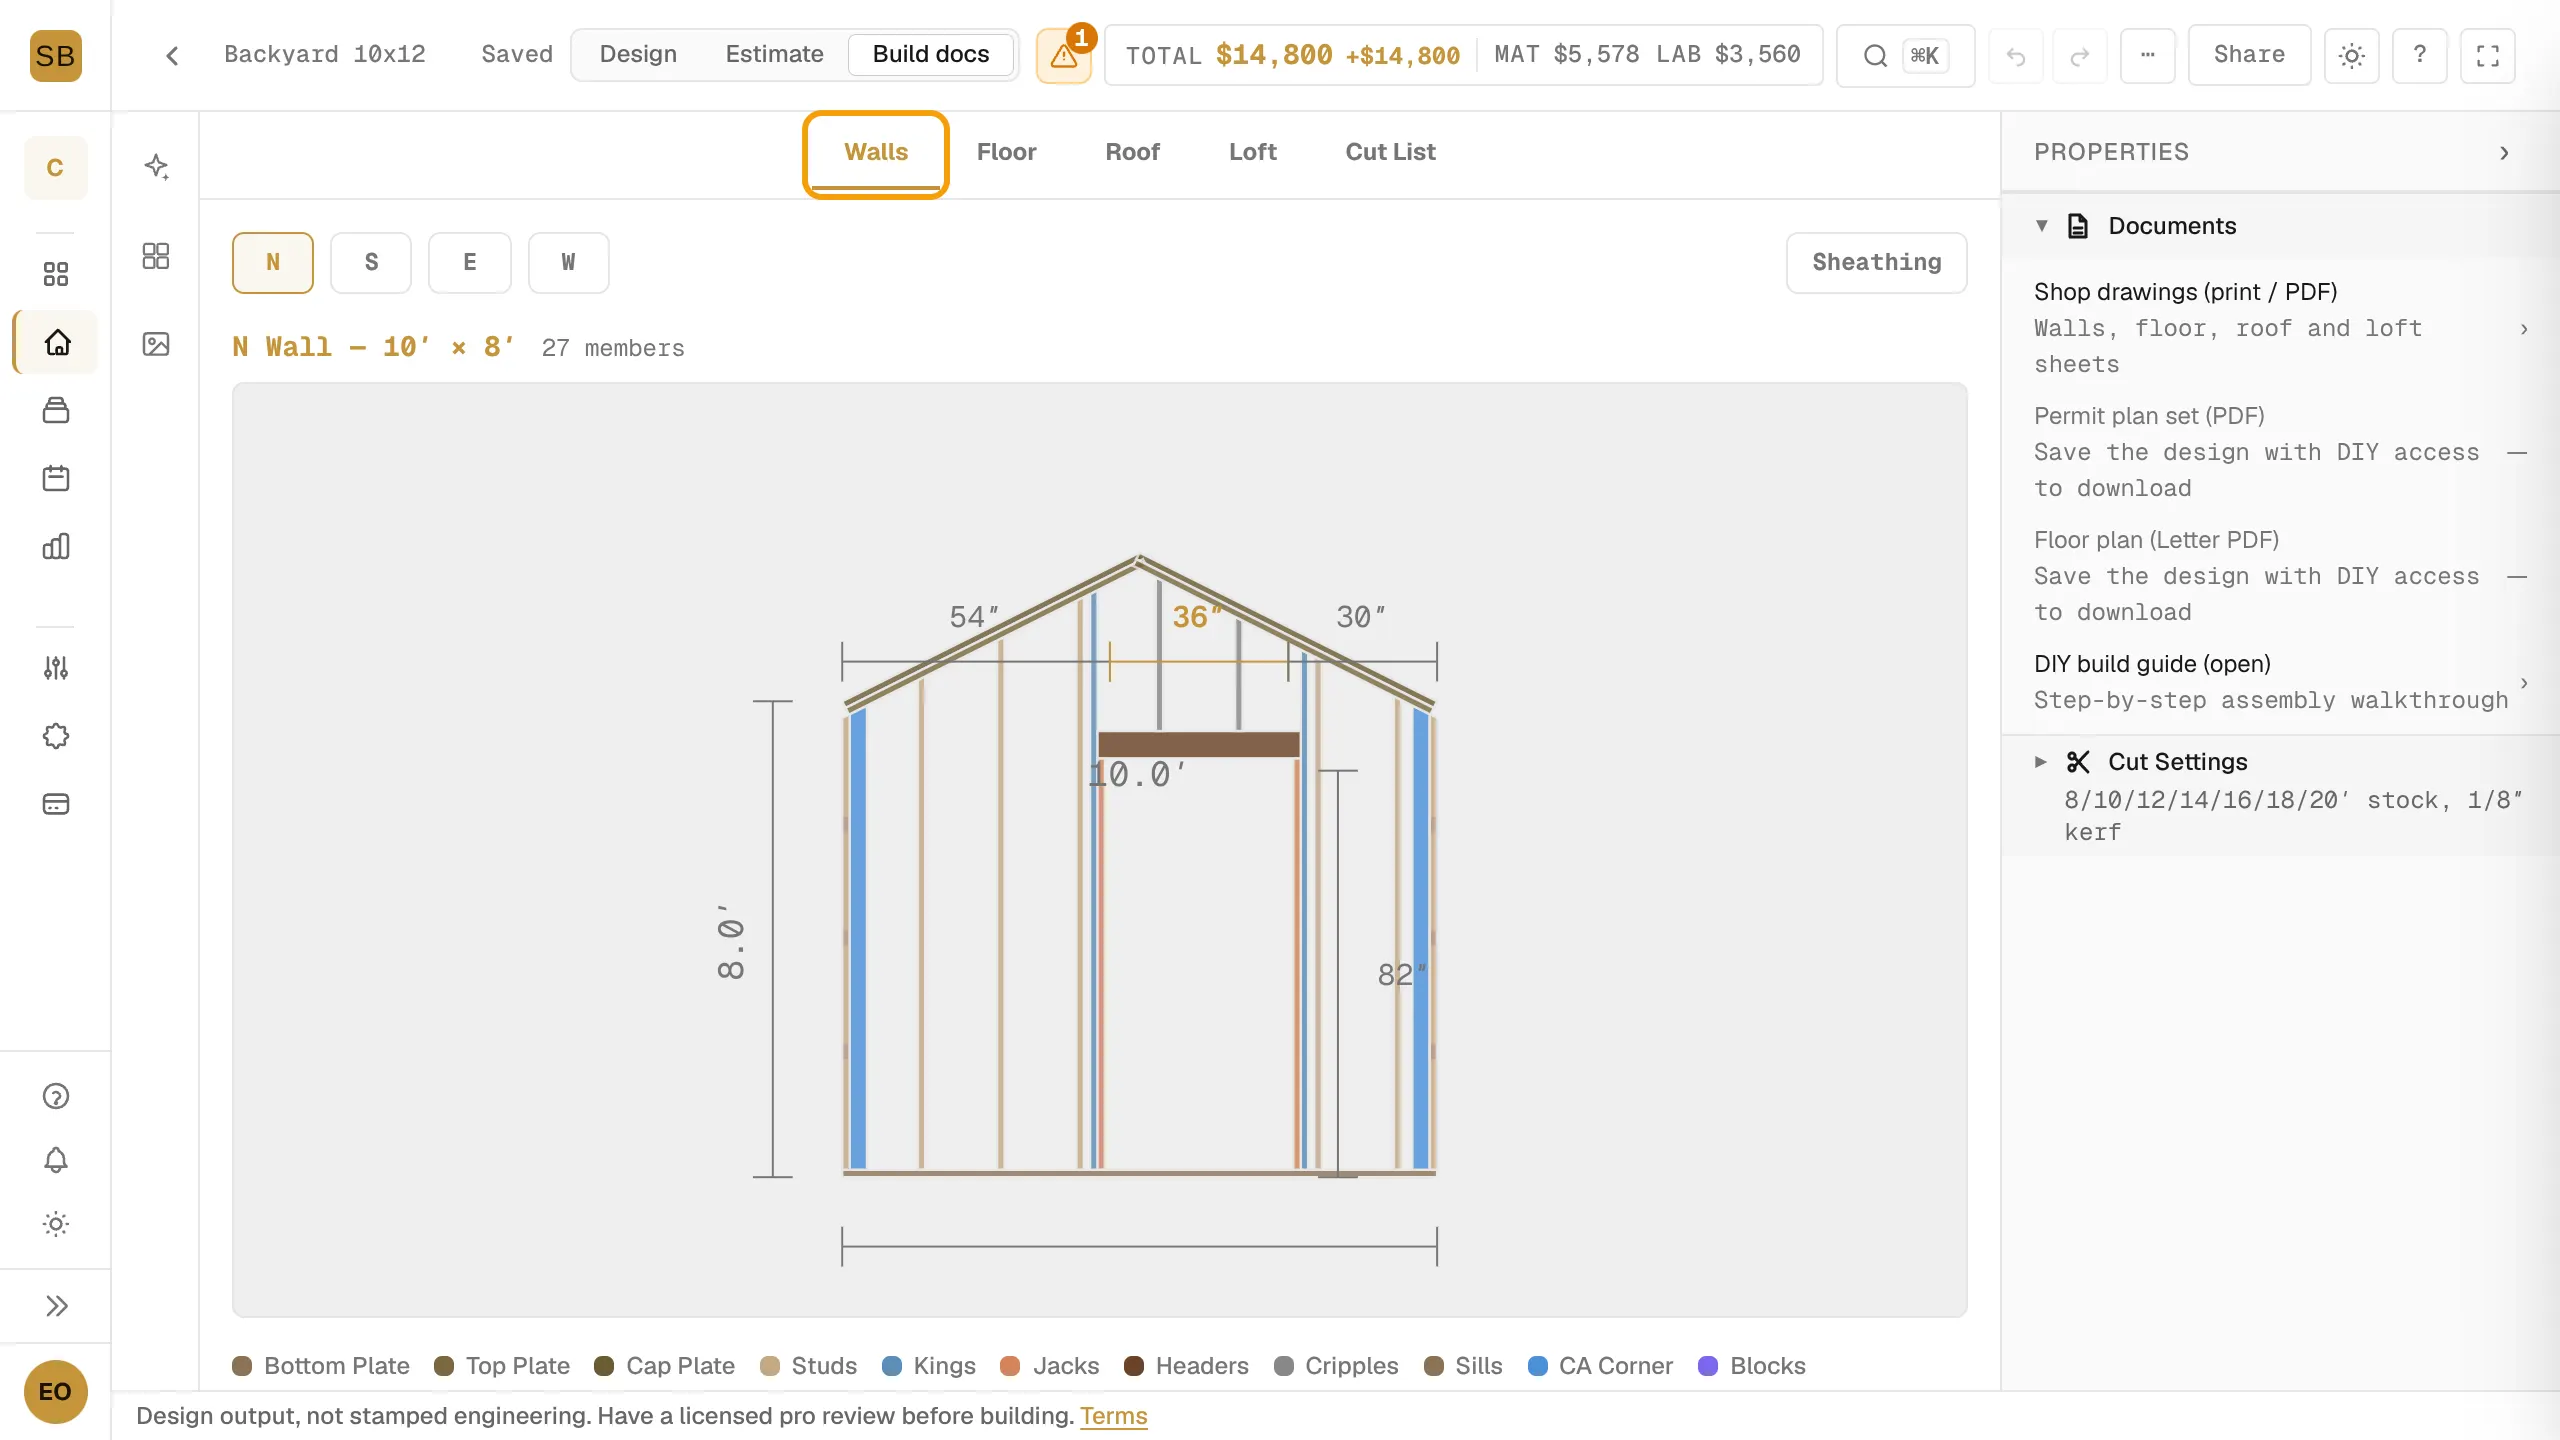2560x1440 pixels.
Task: Switch to the Roof tab
Action: point(1132,152)
